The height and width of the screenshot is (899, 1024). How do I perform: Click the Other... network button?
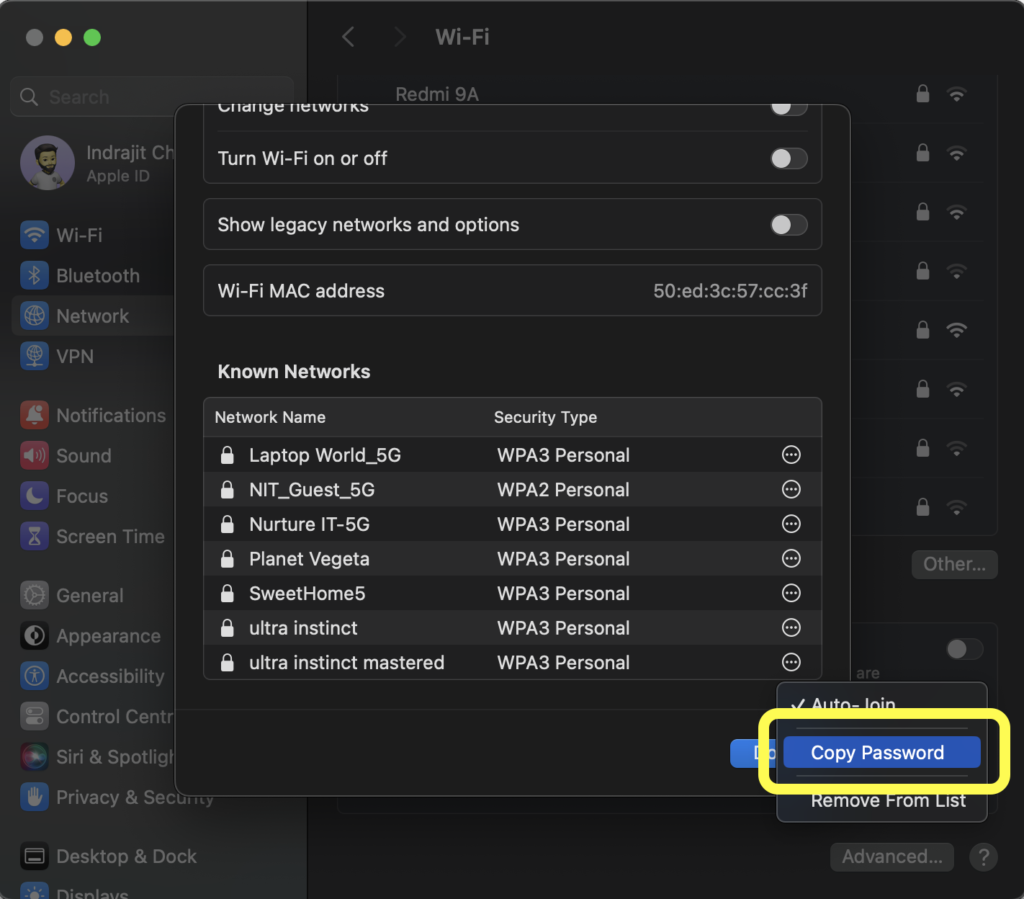coord(953,564)
